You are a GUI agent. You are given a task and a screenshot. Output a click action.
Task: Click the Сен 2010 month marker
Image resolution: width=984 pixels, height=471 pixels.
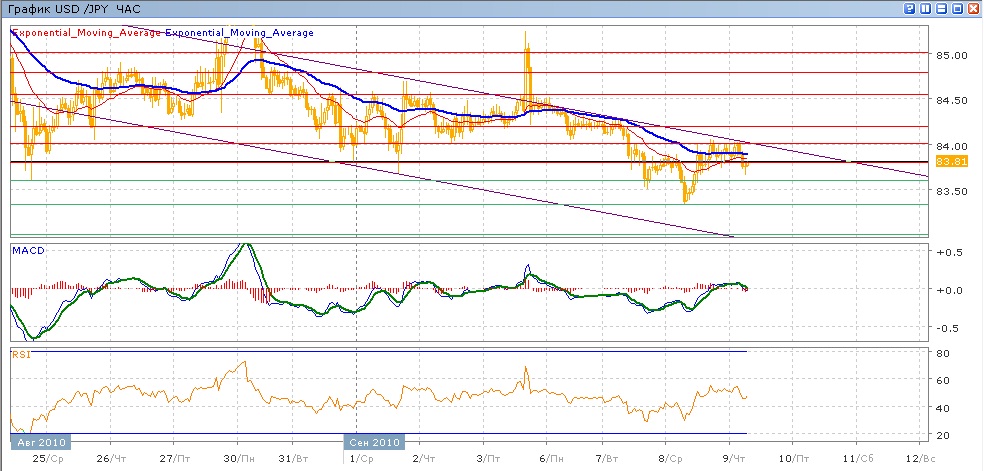[x=374, y=441]
